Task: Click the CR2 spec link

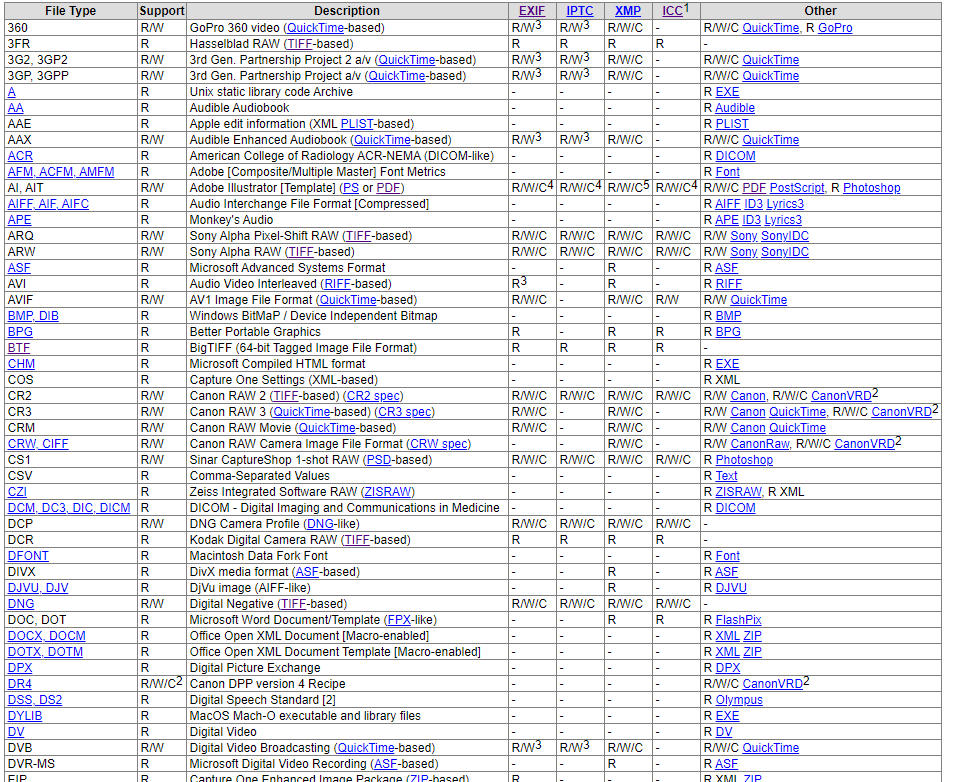Action: pos(373,396)
